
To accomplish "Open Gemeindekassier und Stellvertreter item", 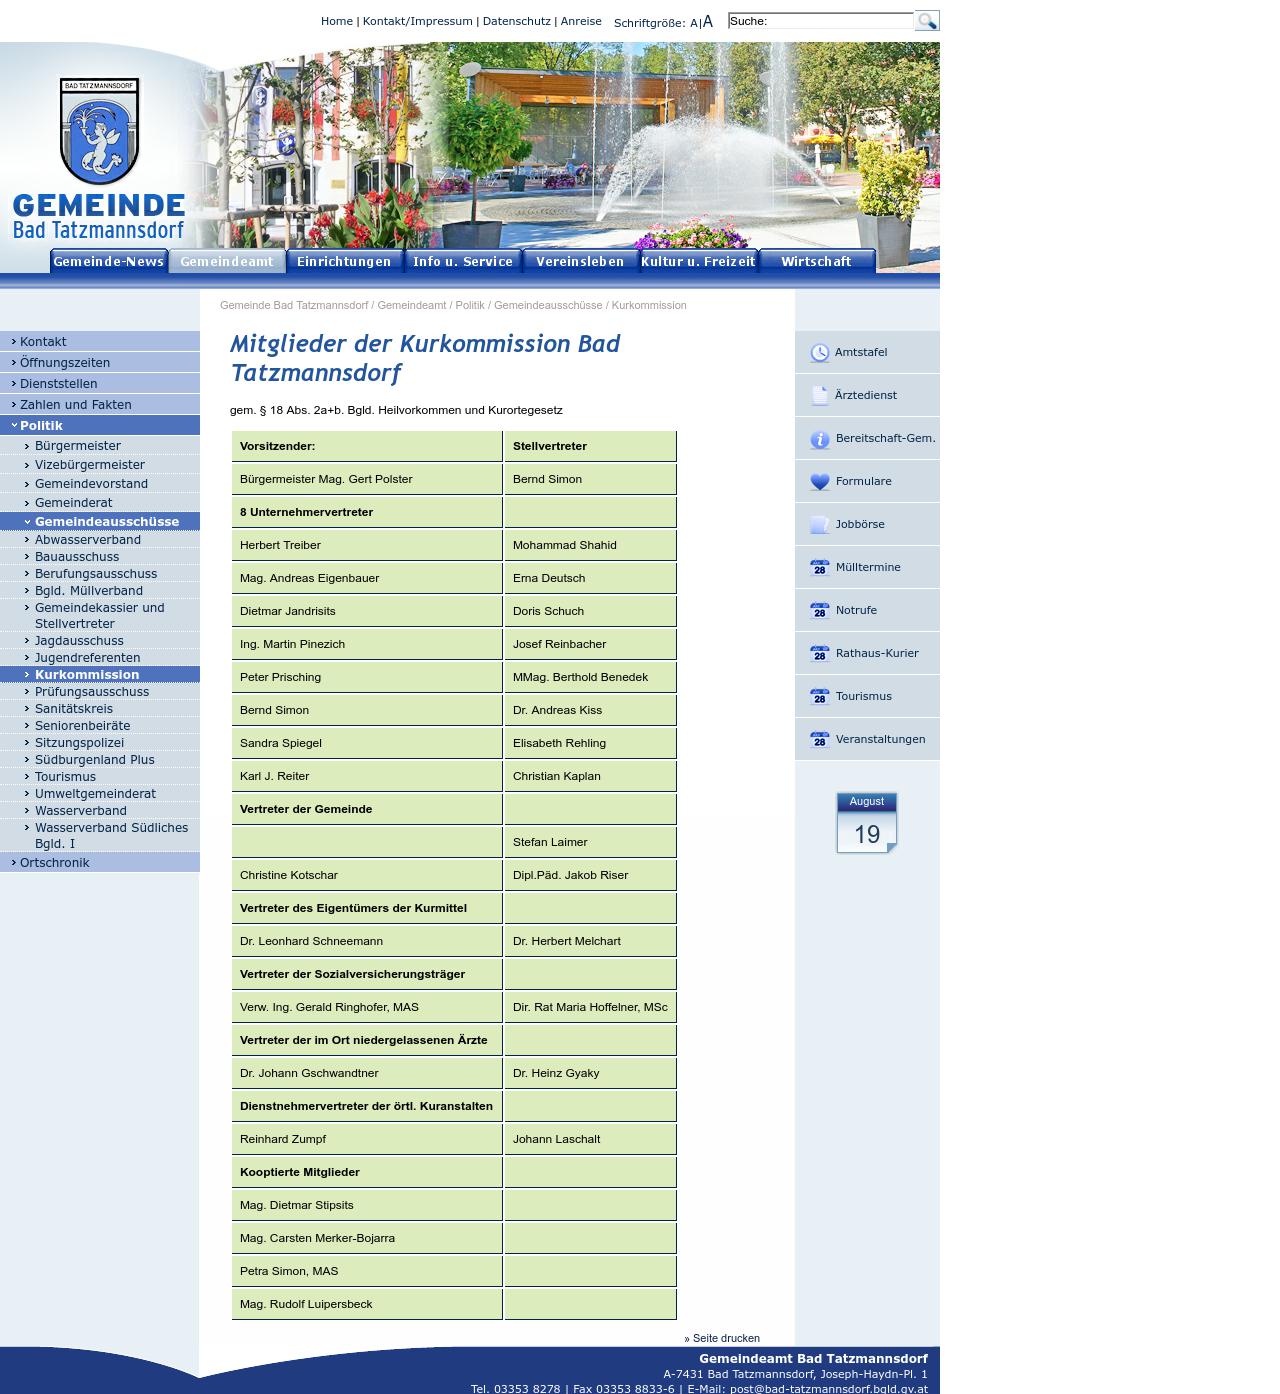I will click(x=100, y=616).
